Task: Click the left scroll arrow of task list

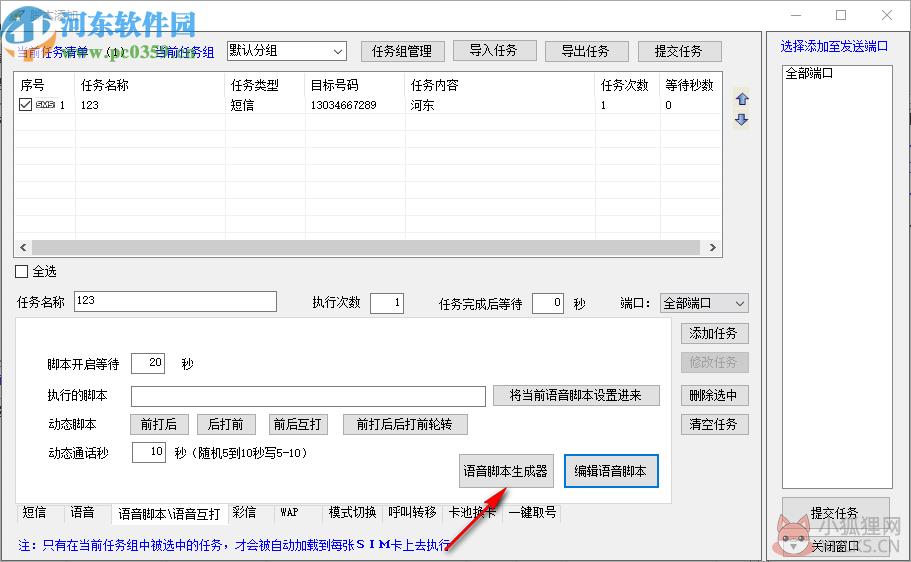Action: 23,248
